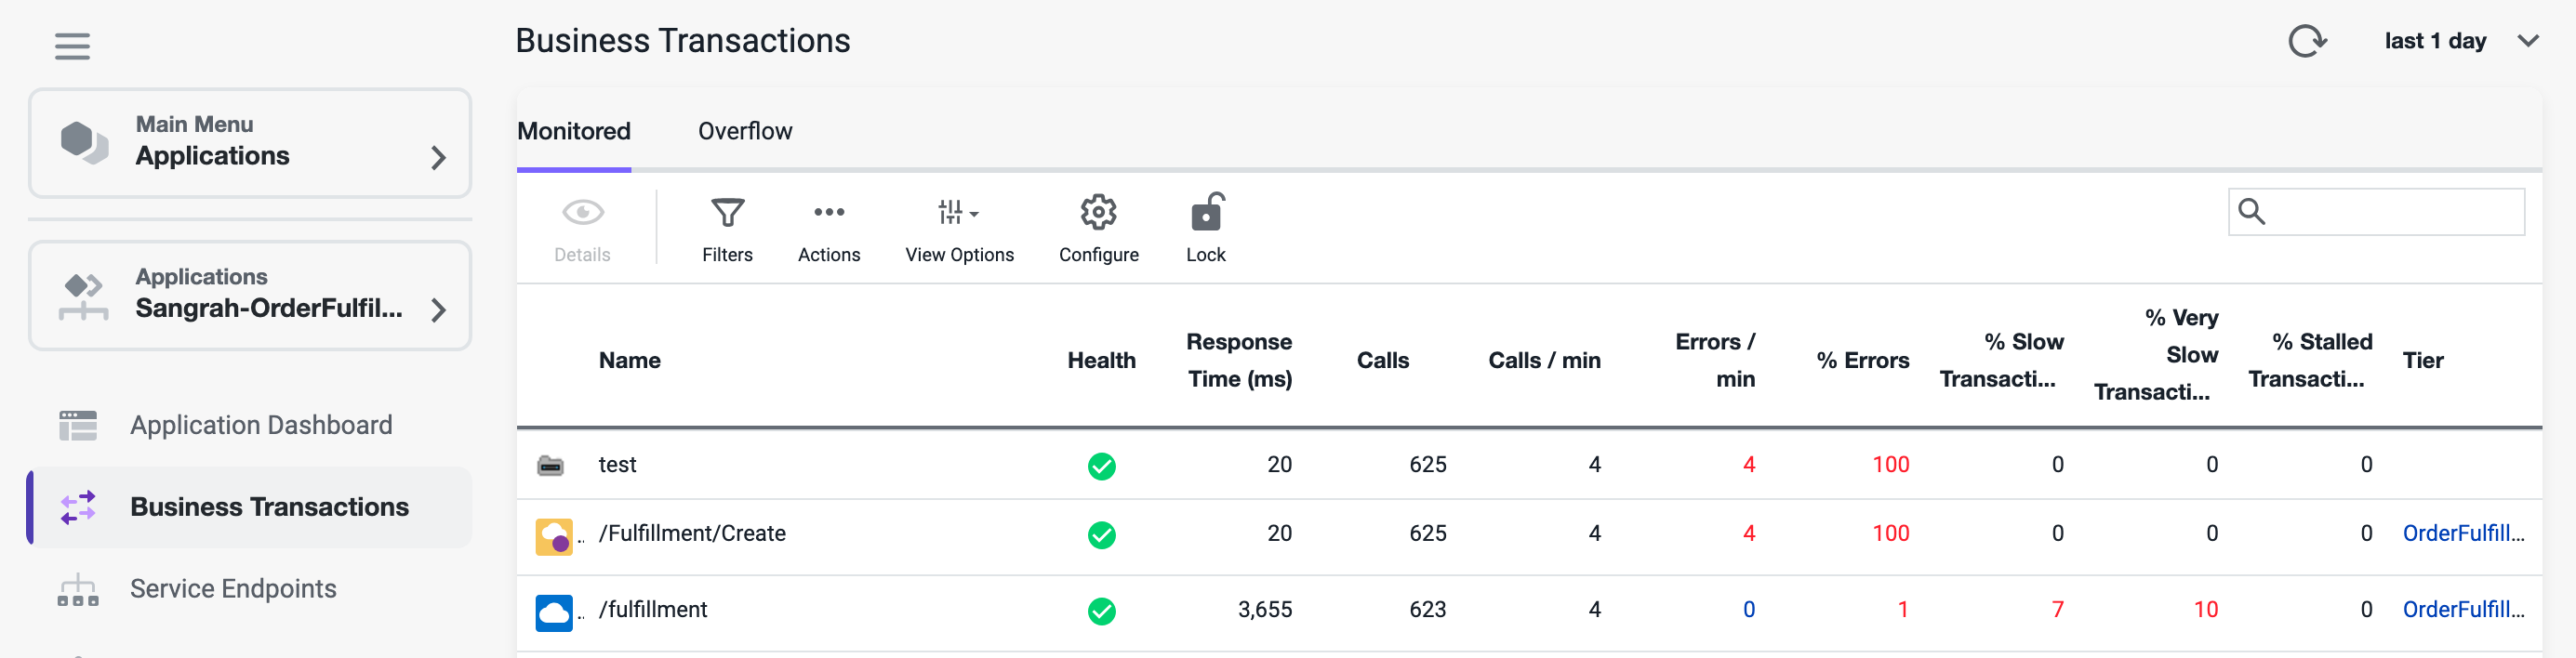
Task: Sort by the Health column header
Action: click(x=1101, y=360)
